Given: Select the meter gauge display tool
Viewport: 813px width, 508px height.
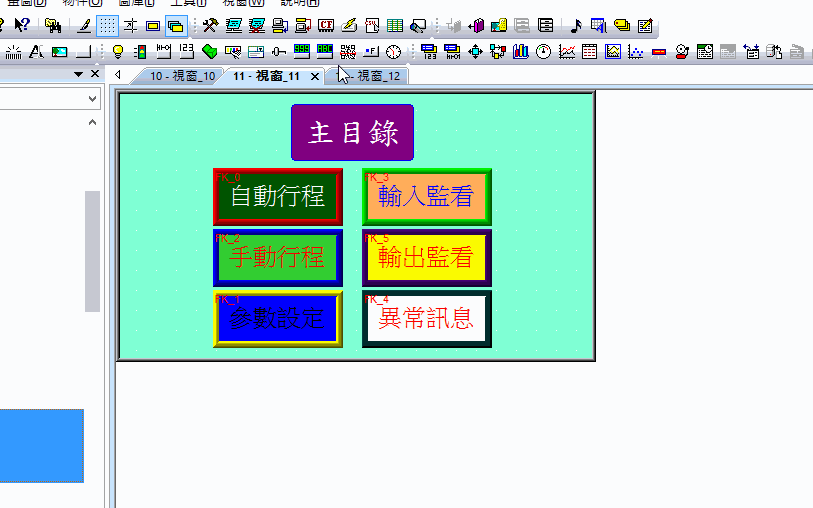Looking at the screenshot, I should click(x=544, y=52).
